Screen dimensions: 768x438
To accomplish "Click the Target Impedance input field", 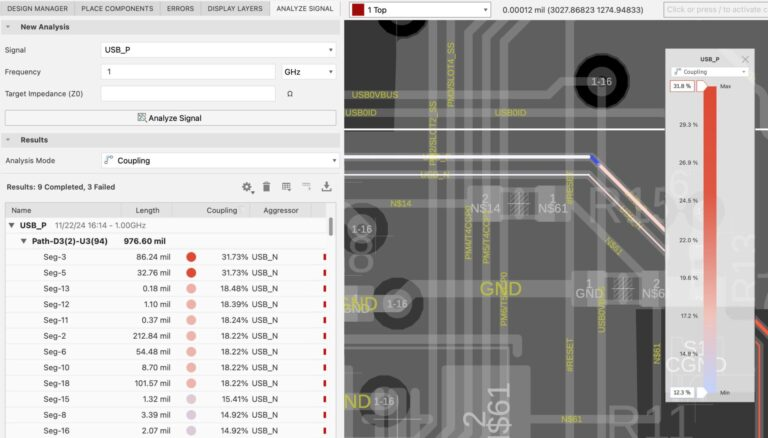I will [x=188, y=94].
